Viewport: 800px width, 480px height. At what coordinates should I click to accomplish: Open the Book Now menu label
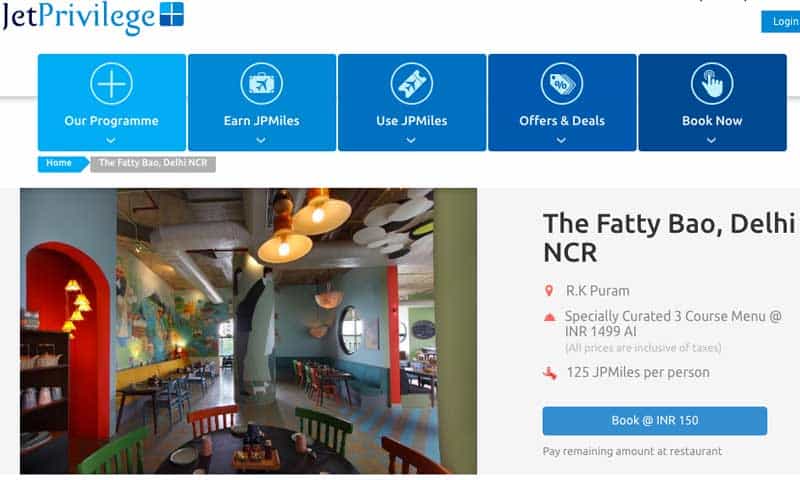pos(712,121)
